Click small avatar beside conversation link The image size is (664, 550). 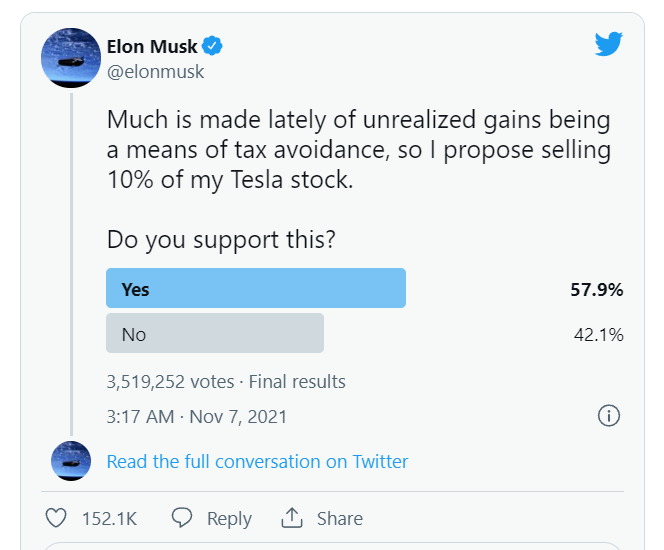point(71,461)
